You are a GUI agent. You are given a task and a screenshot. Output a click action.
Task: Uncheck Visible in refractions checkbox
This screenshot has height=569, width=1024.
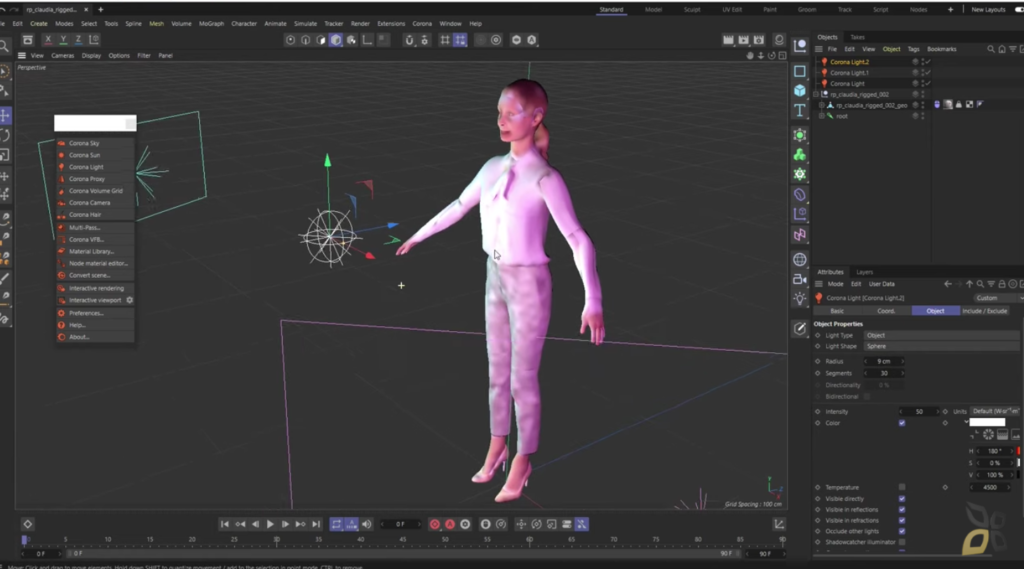[x=902, y=521]
